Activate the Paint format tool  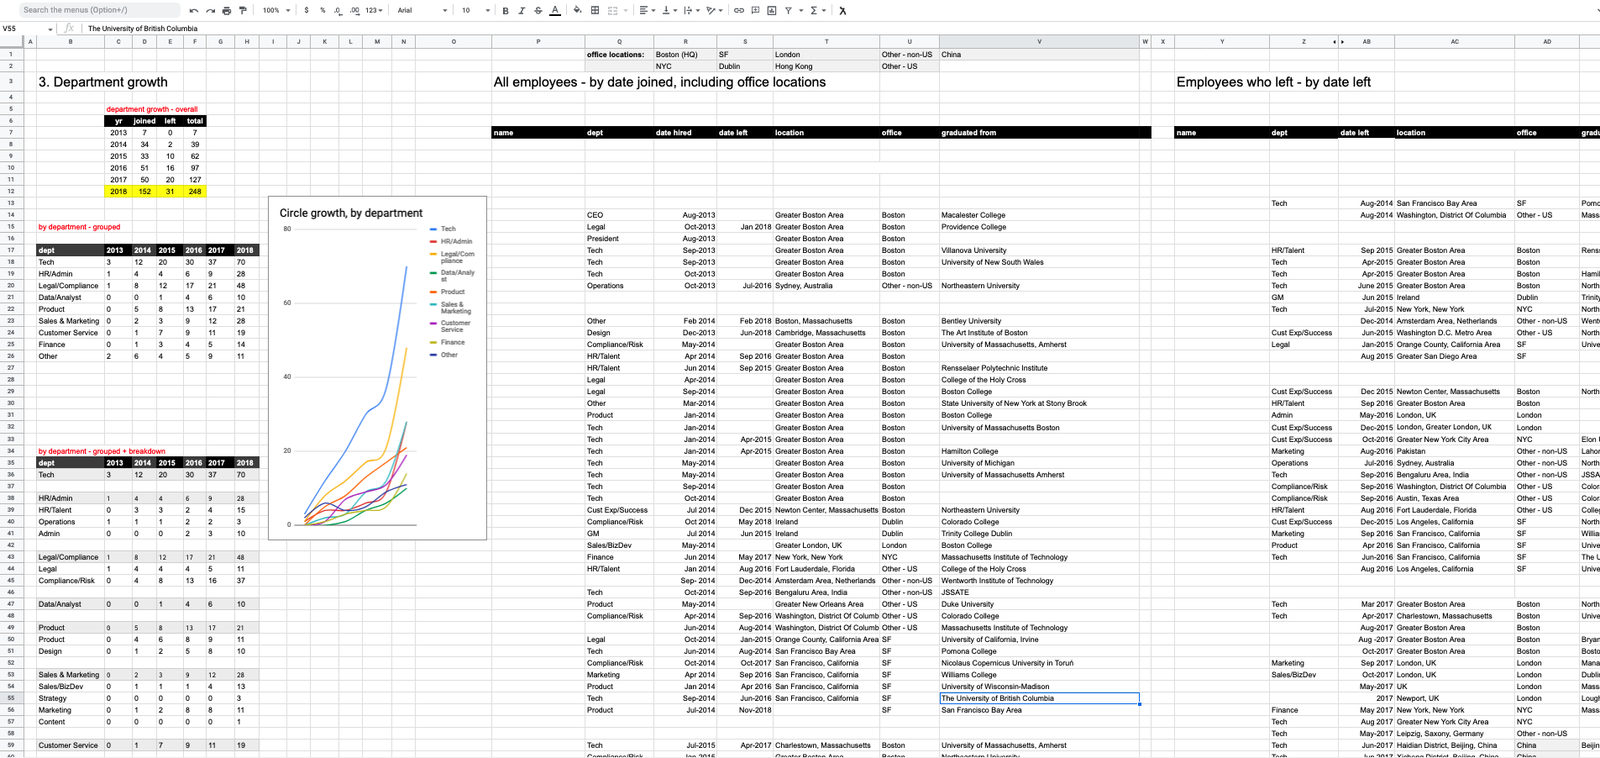point(243,10)
